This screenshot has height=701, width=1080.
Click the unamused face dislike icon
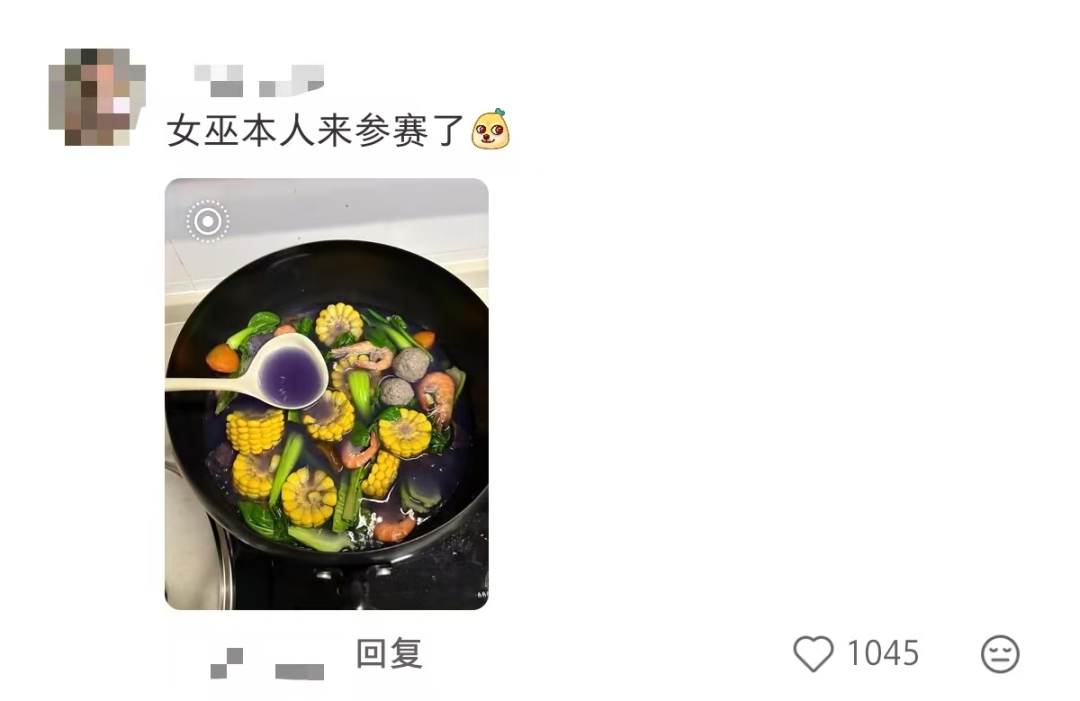(x=1000, y=653)
